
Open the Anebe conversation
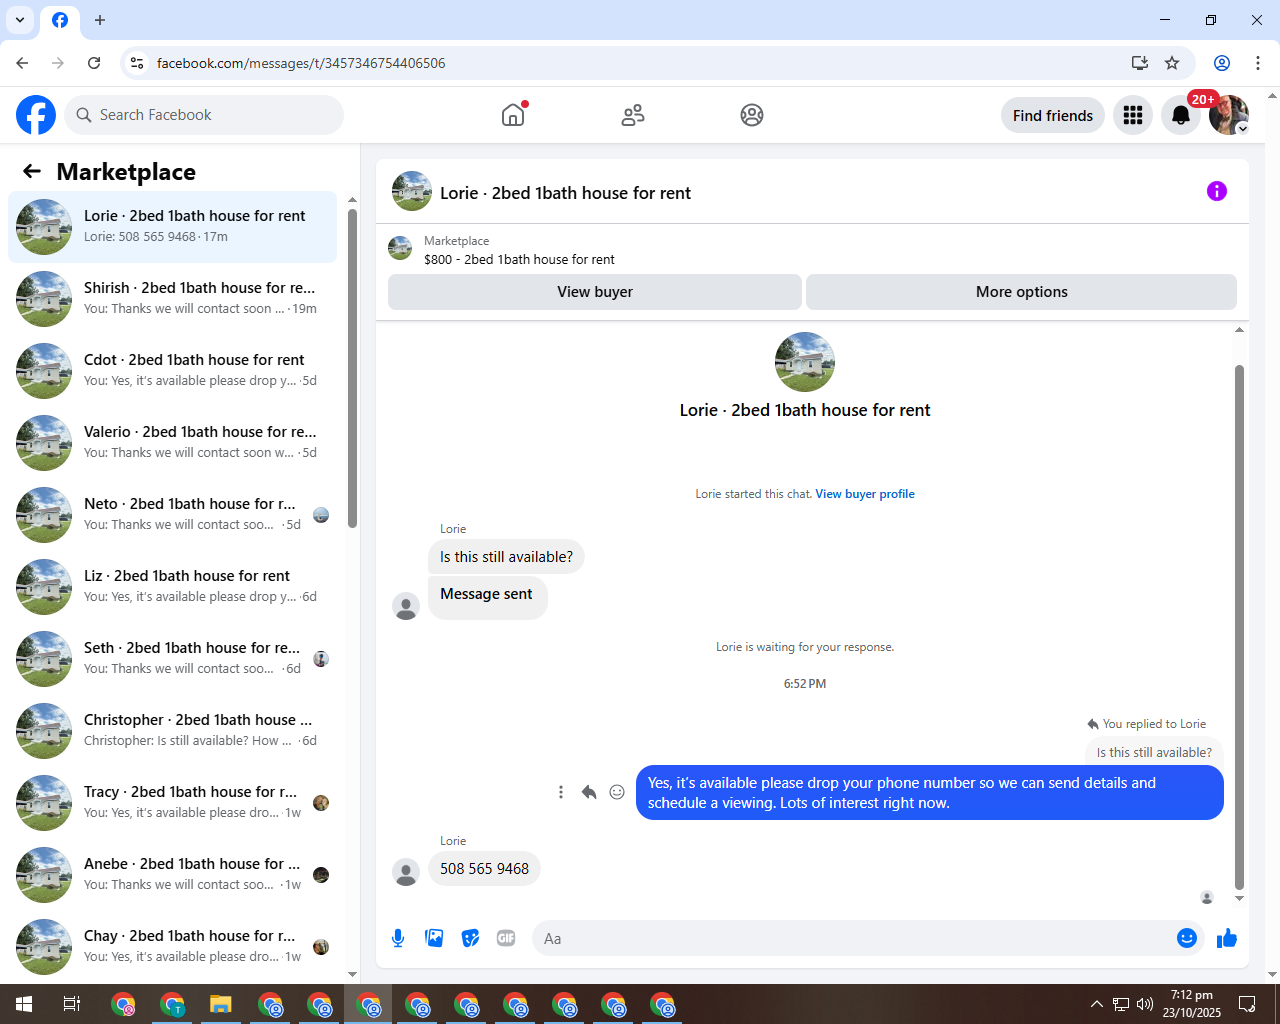(x=172, y=875)
